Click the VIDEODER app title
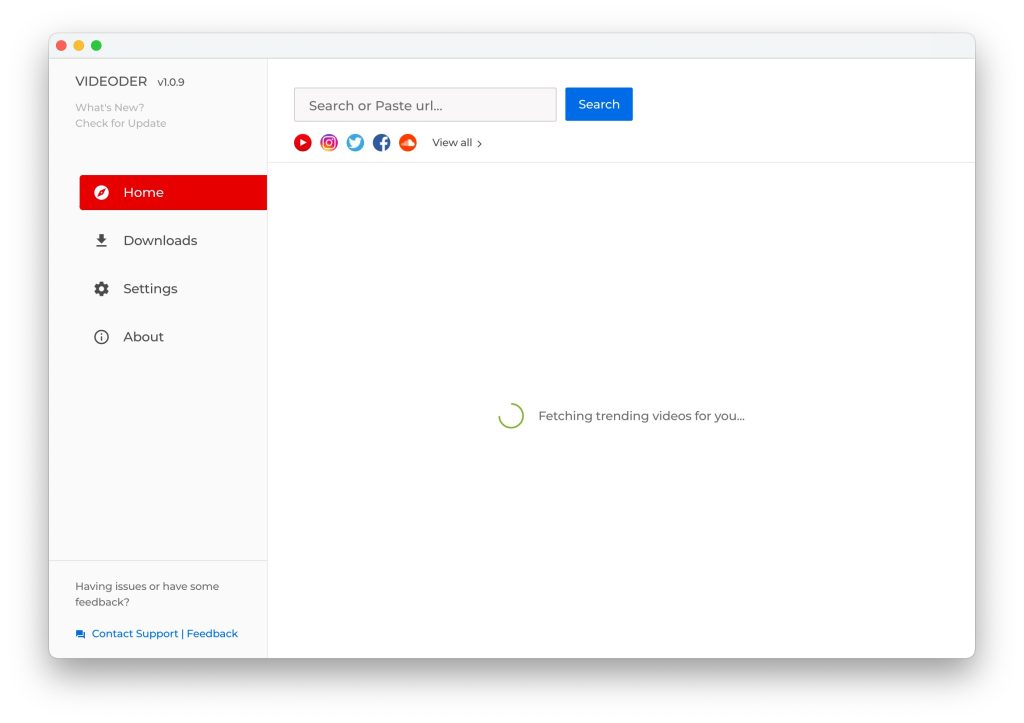The height and width of the screenshot is (723, 1024). [111, 82]
